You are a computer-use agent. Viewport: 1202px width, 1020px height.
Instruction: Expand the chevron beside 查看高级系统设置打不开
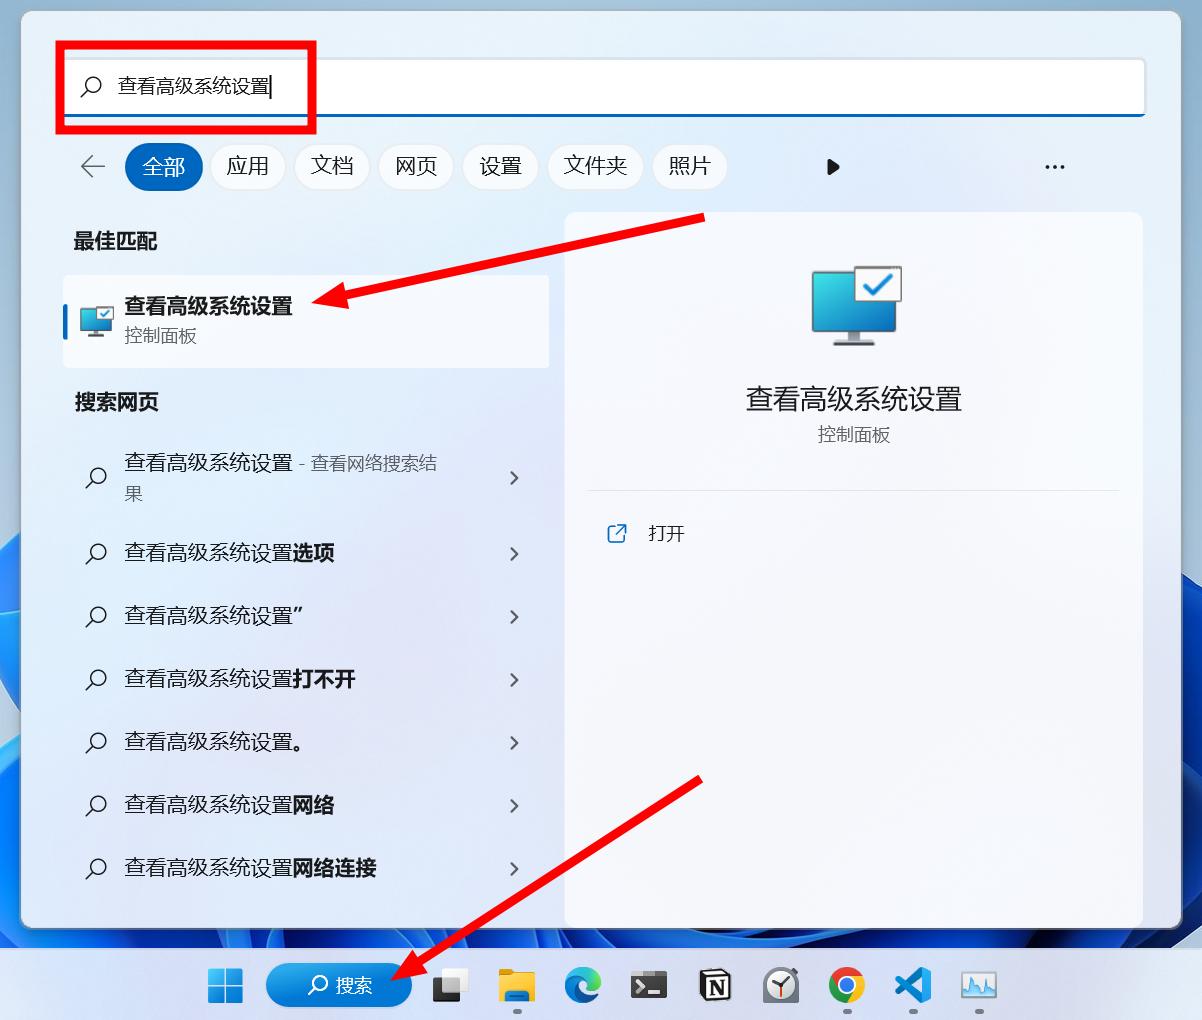pos(515,680)
